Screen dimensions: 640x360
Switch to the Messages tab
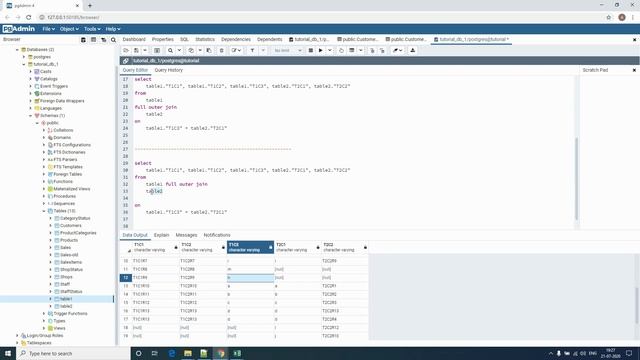tap(186, 235)
